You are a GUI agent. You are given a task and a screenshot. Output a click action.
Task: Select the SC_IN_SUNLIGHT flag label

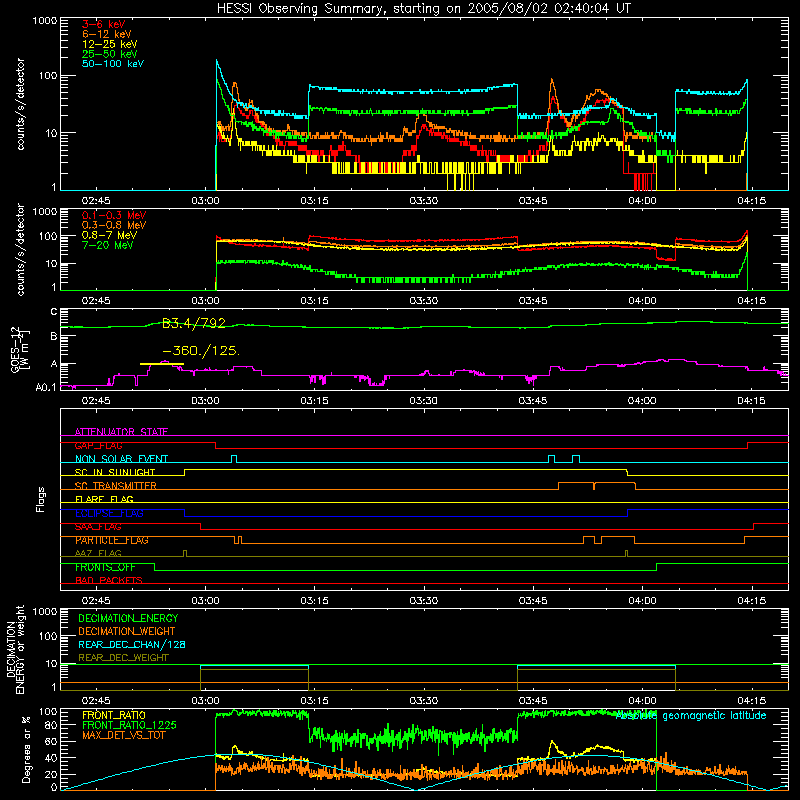115,472
